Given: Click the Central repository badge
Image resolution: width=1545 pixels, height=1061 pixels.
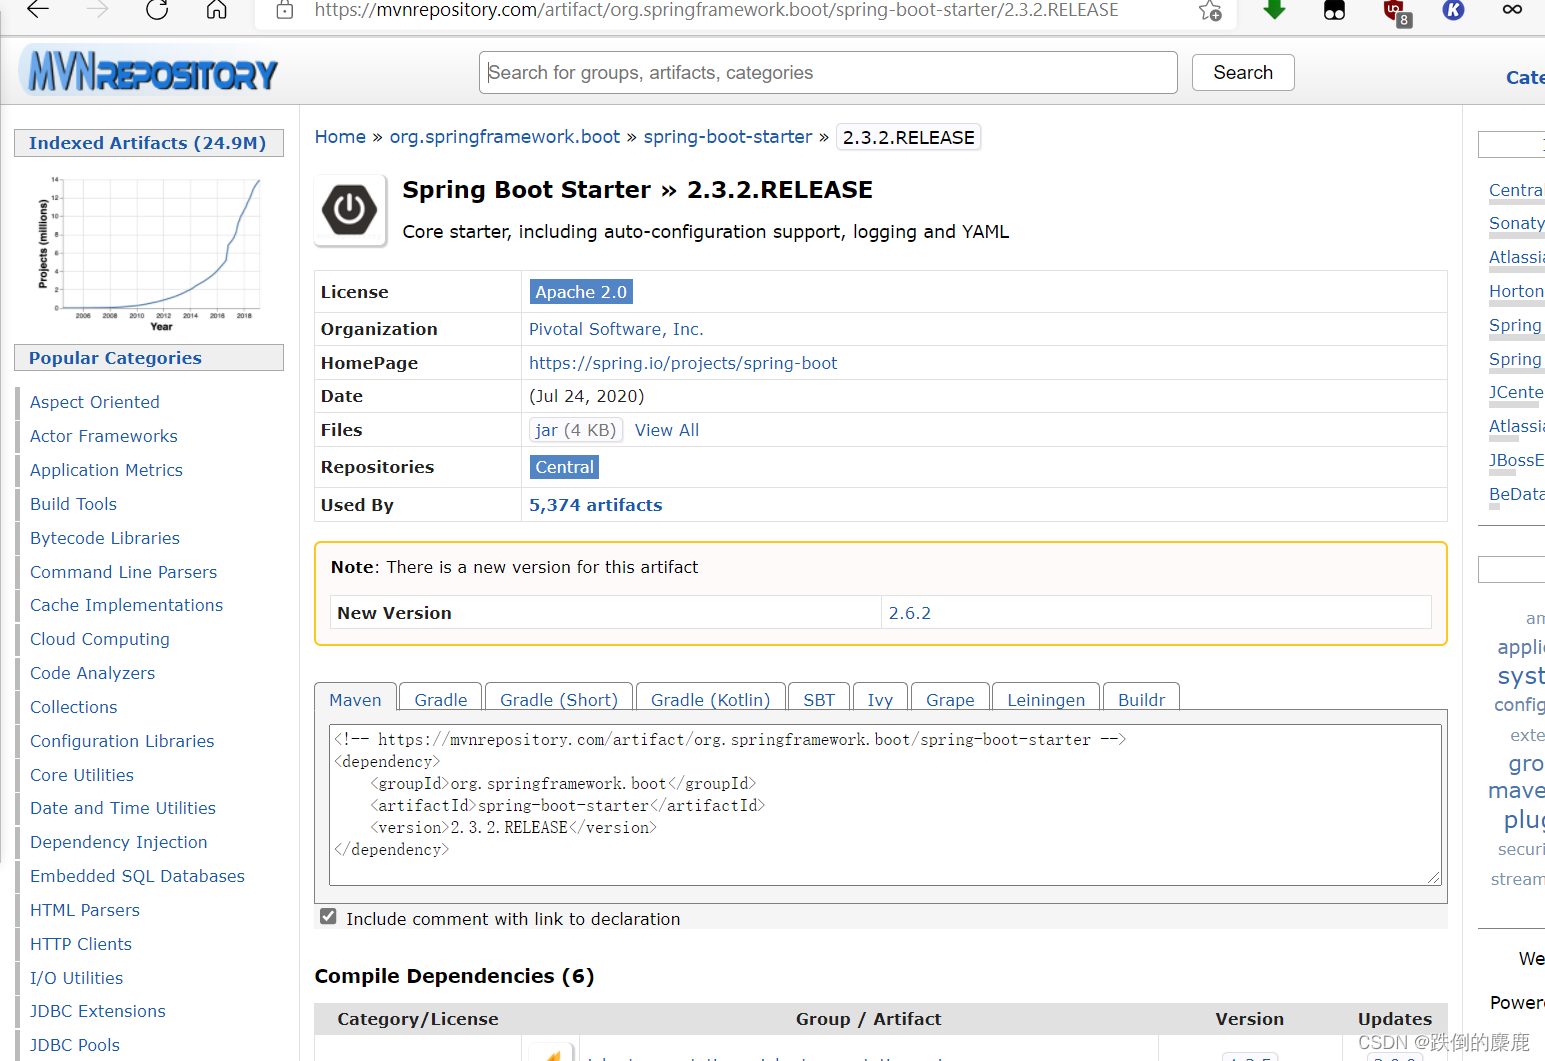Looking at the screenshot, I should pos(564,467).
